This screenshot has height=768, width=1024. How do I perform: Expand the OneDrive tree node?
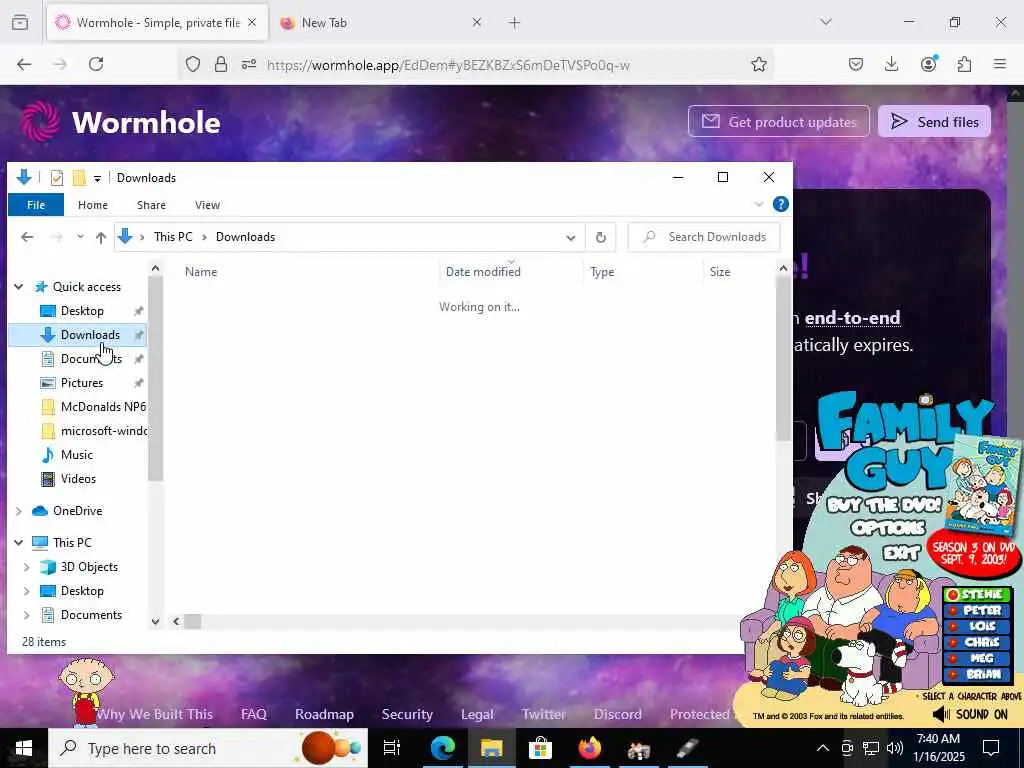19,511
